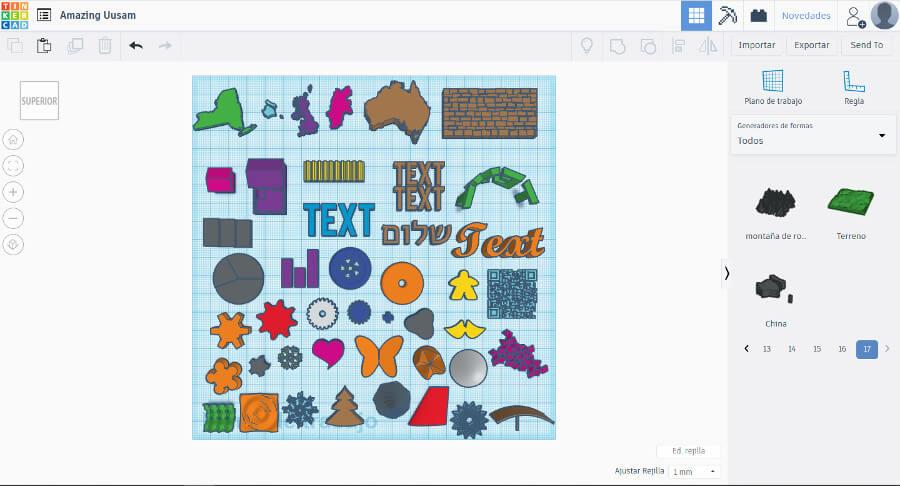This screenshot has height=486, width=900.
Task: Click the zoom out minus icon
Action: pos(14,218)
